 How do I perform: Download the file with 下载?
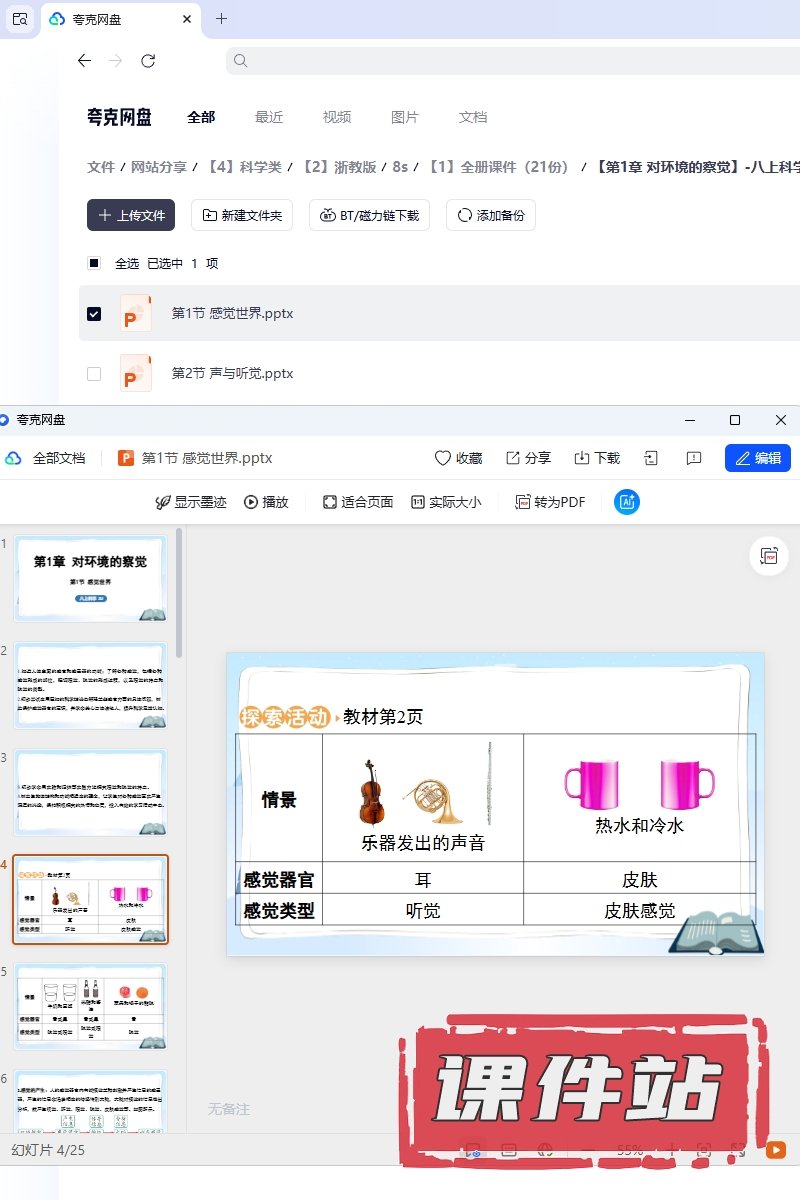pyautogui.click(x=597, y=458)
